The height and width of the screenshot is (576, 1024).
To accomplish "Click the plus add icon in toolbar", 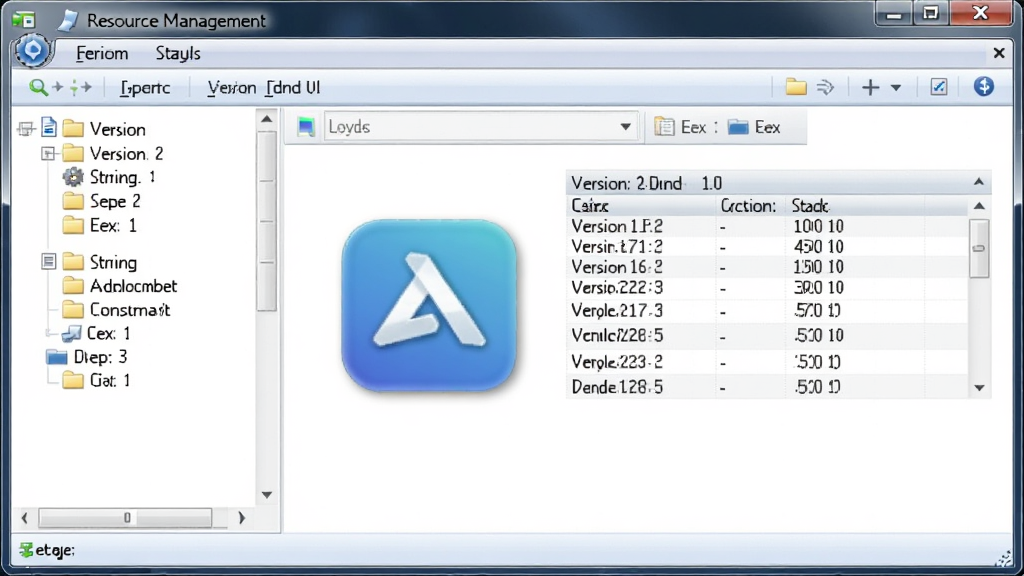I will coord(871,87).
